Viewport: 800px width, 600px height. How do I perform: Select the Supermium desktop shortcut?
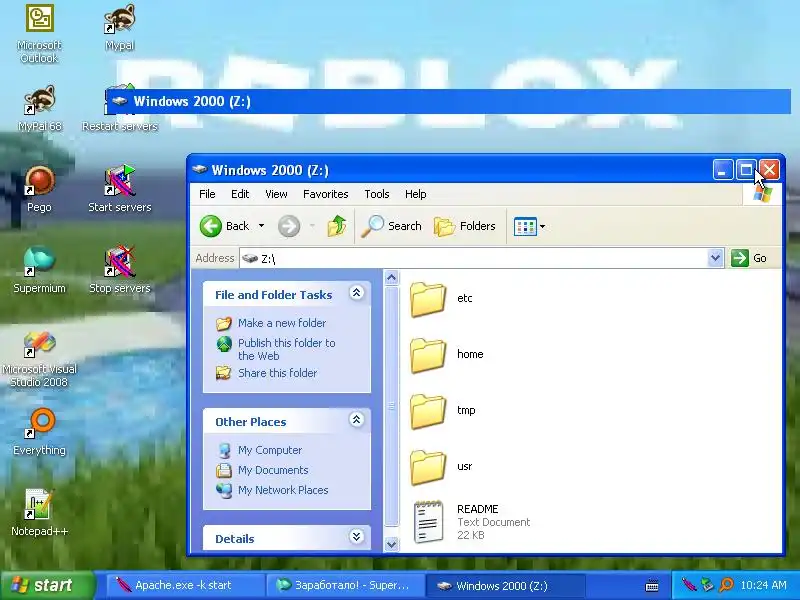click(39, 270)
